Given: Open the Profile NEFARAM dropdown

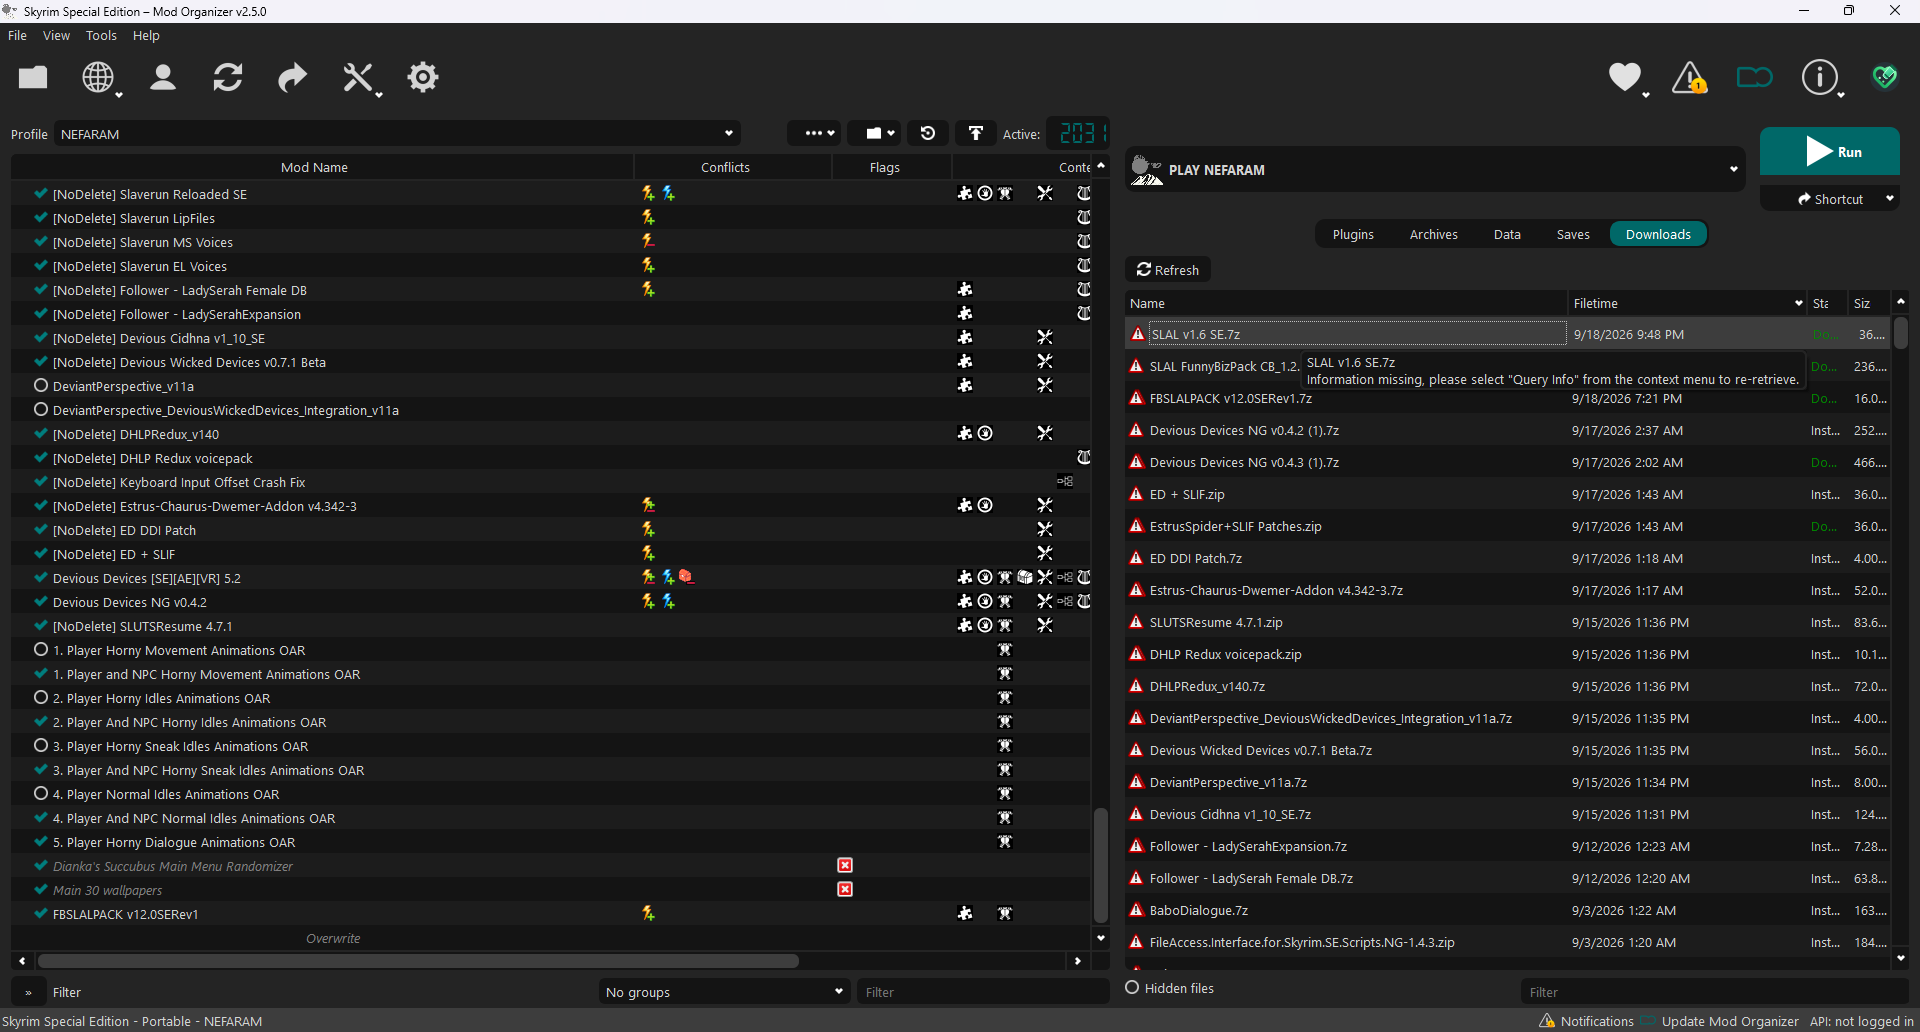Looking at the screenshot, I should pyautogui.click(x=398, y=134).
